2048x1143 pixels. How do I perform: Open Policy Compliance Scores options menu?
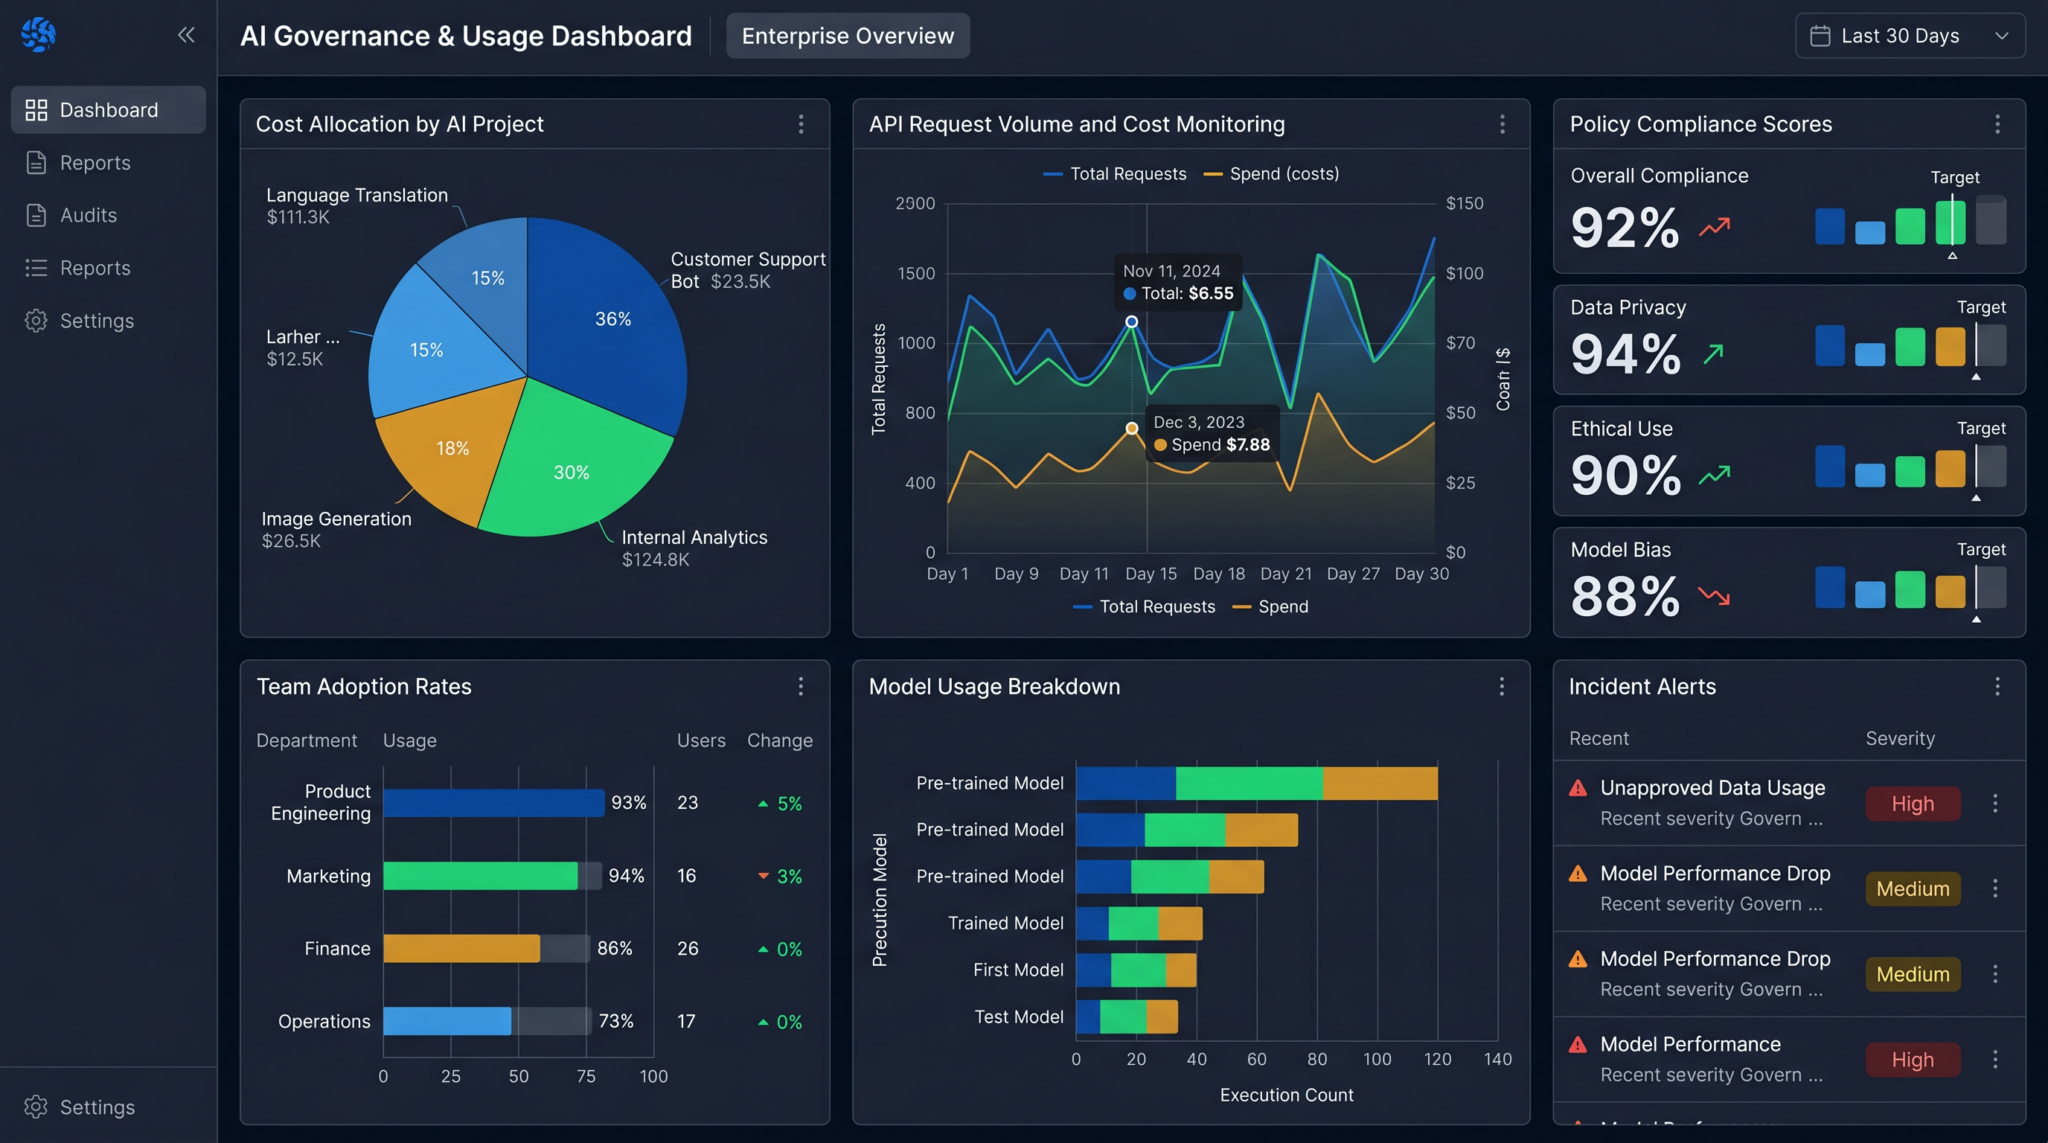pos(1998,124)
